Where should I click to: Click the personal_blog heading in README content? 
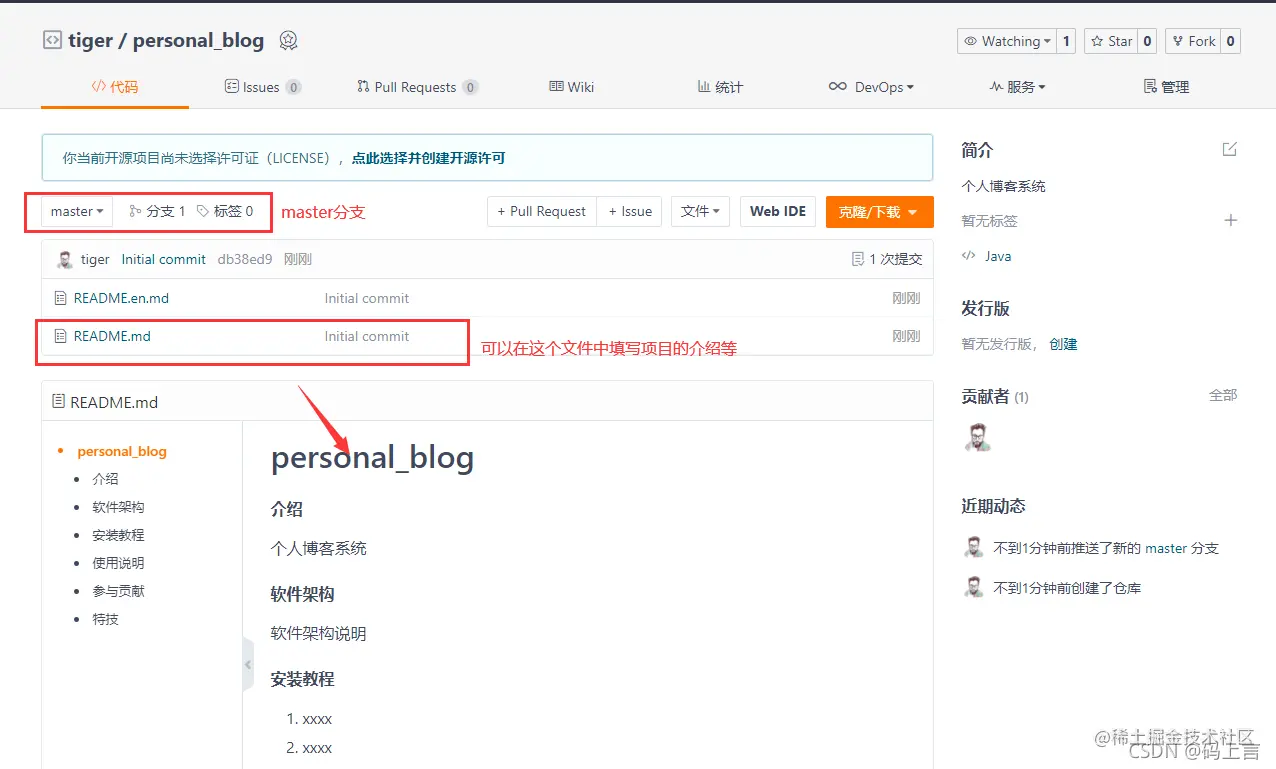click(x=372, y=457)
